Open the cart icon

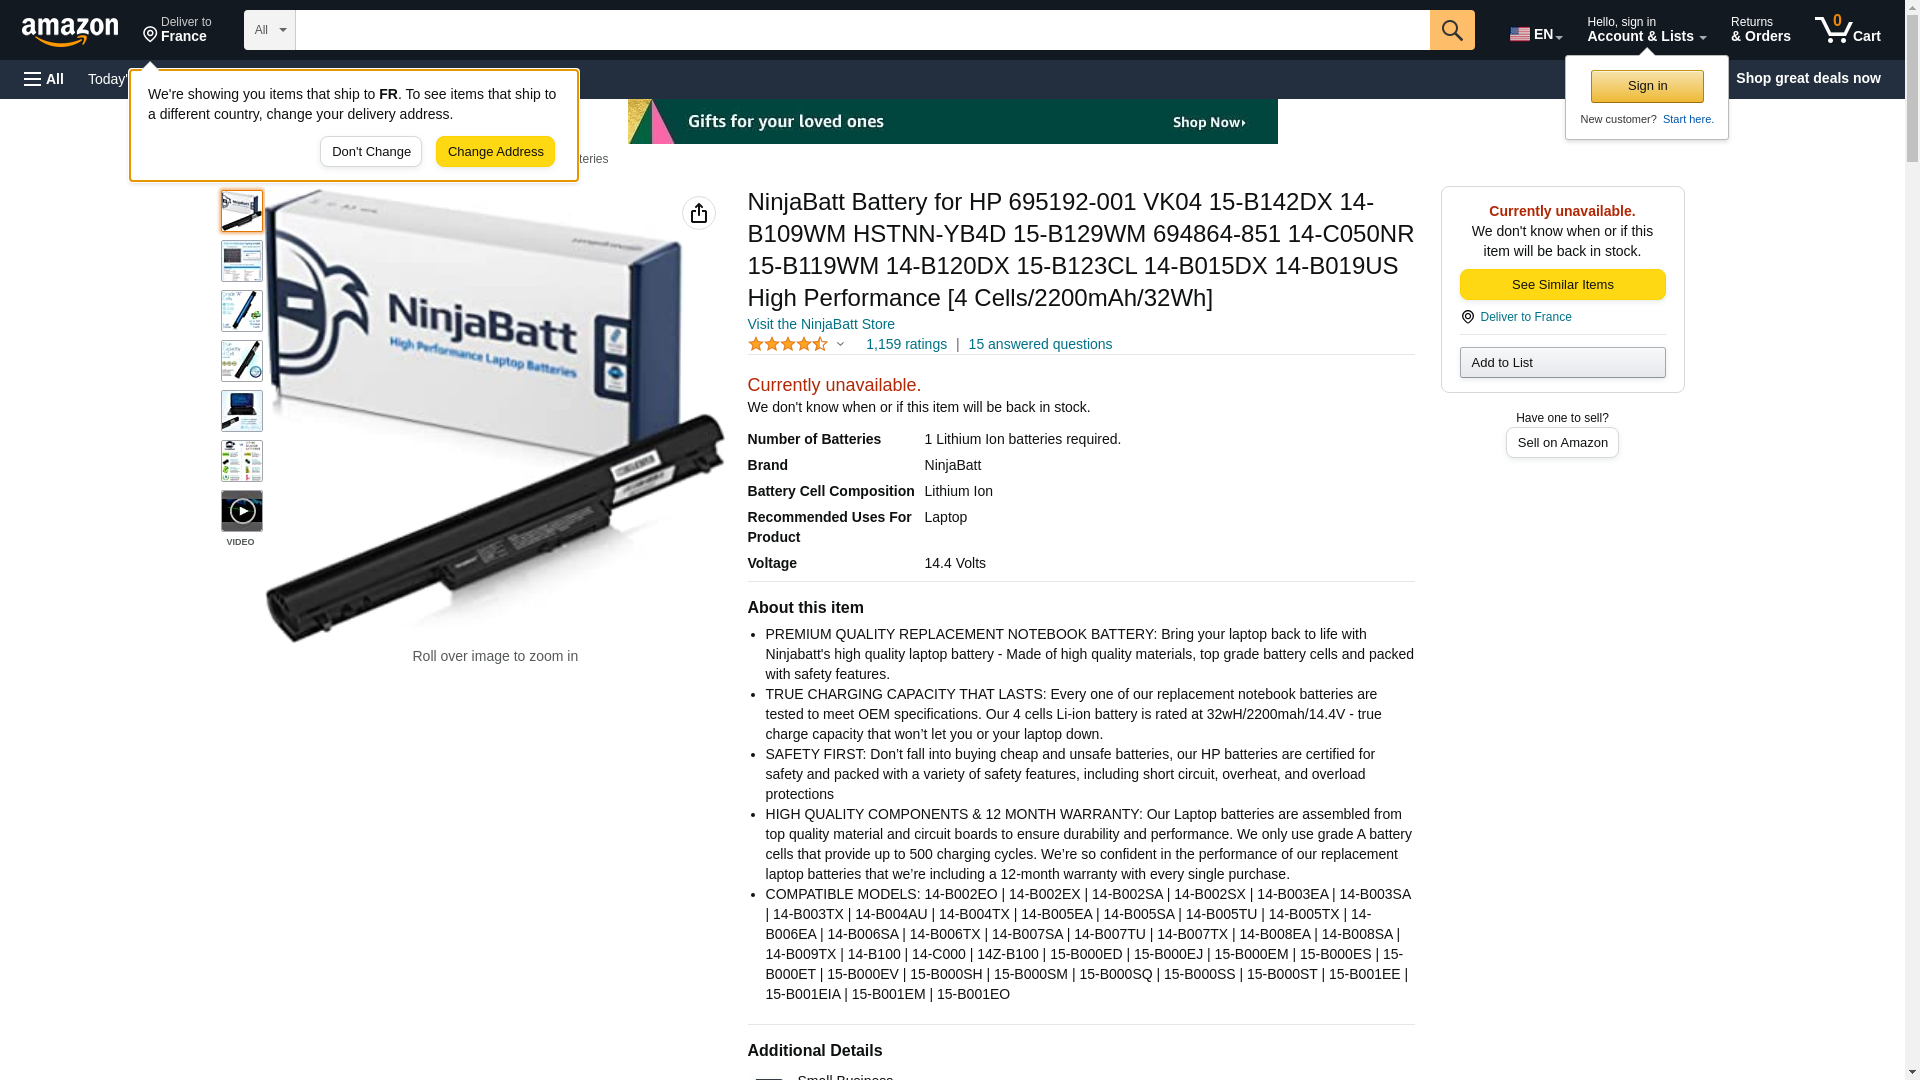1848,29
